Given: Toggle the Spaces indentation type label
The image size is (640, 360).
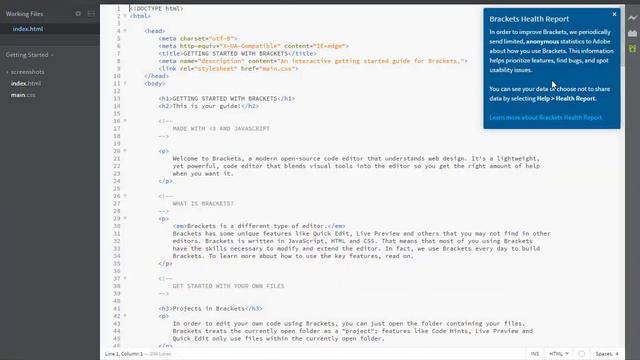Looking at the screenshot, I should tap(604, 354).
